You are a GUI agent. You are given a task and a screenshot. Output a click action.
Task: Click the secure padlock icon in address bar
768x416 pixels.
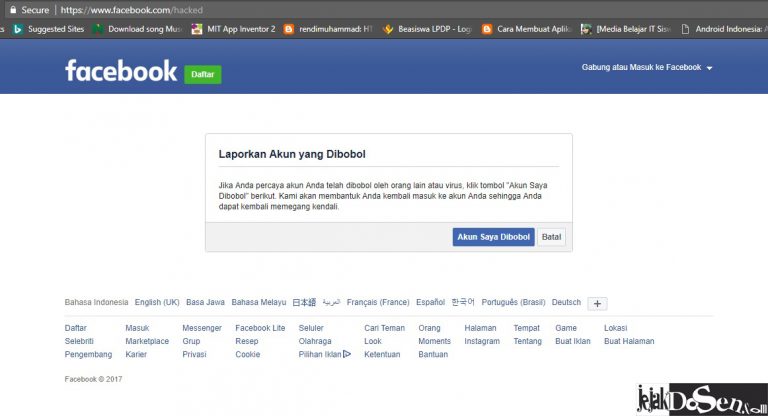click(x=13, y=9)
